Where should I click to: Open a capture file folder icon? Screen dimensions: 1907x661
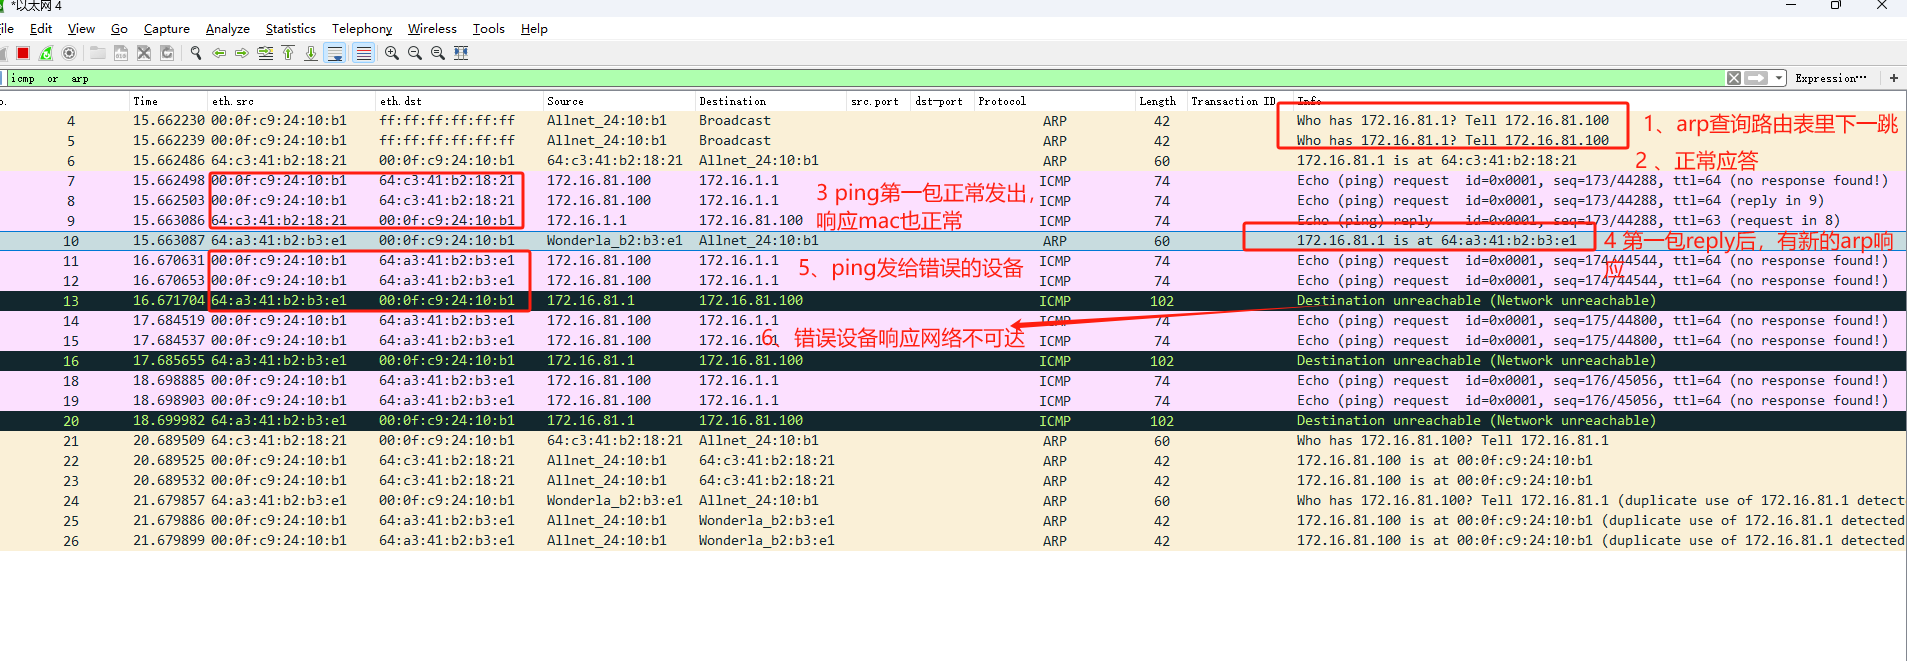pyautogui.click(x=97, y=53)
